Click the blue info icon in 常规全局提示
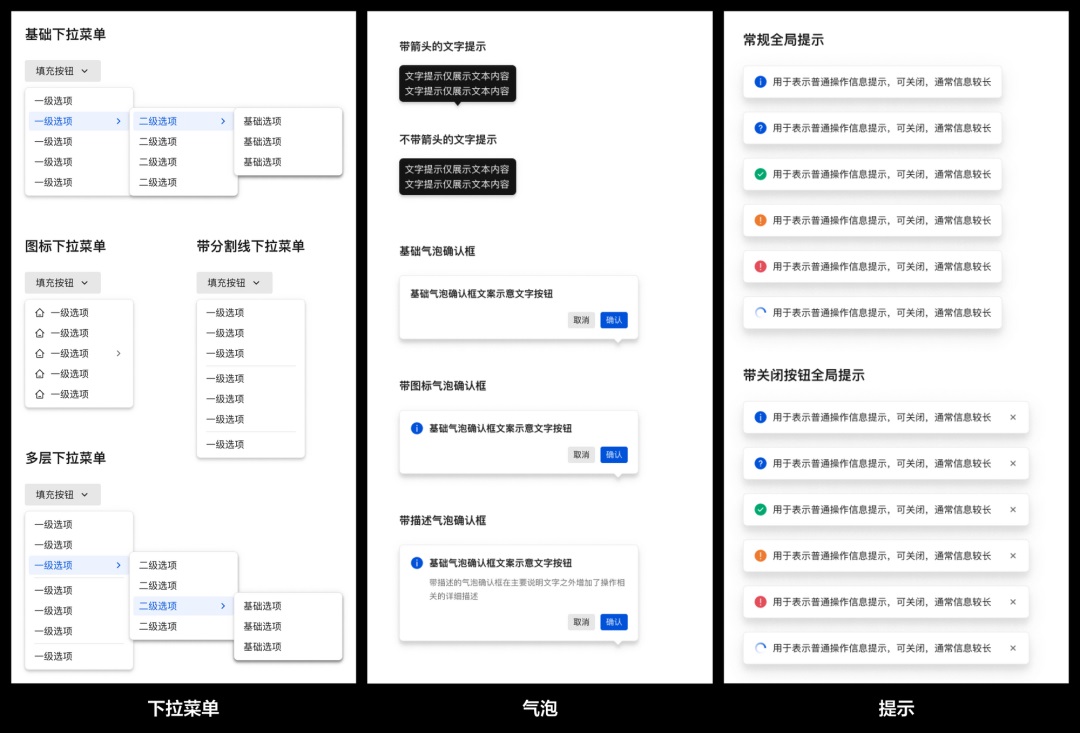The width and height of the screenshot is (1080, 733). tap(760, 82)
